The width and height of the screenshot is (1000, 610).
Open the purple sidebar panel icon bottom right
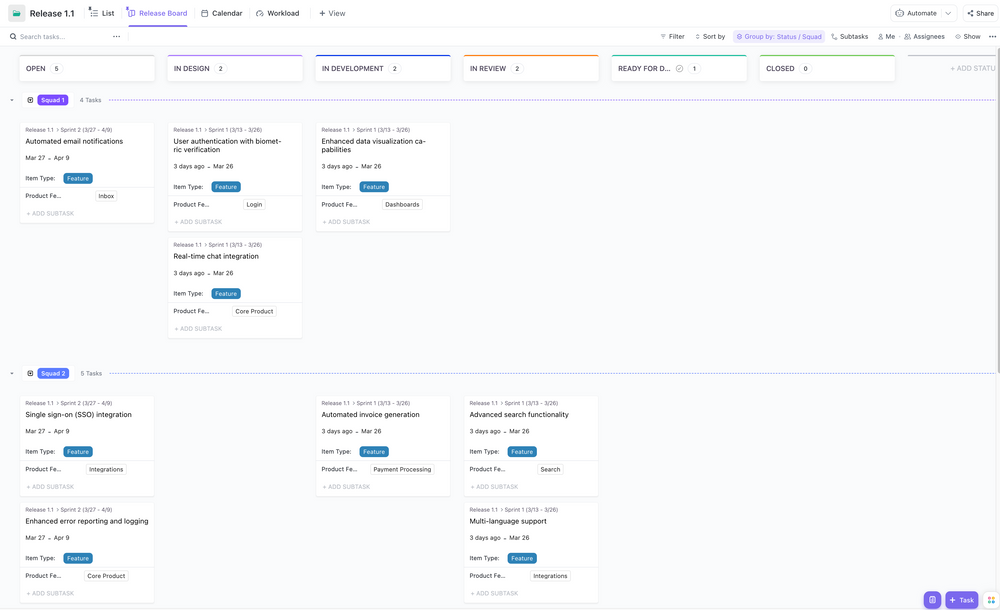point(932,598)
